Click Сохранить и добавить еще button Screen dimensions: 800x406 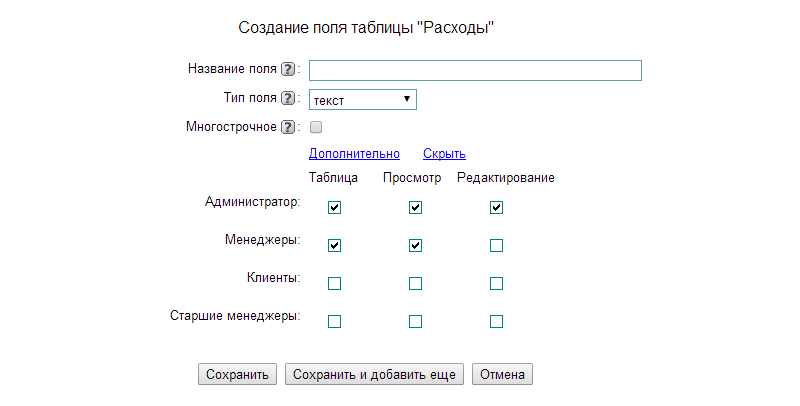click(x=375, y=375)
